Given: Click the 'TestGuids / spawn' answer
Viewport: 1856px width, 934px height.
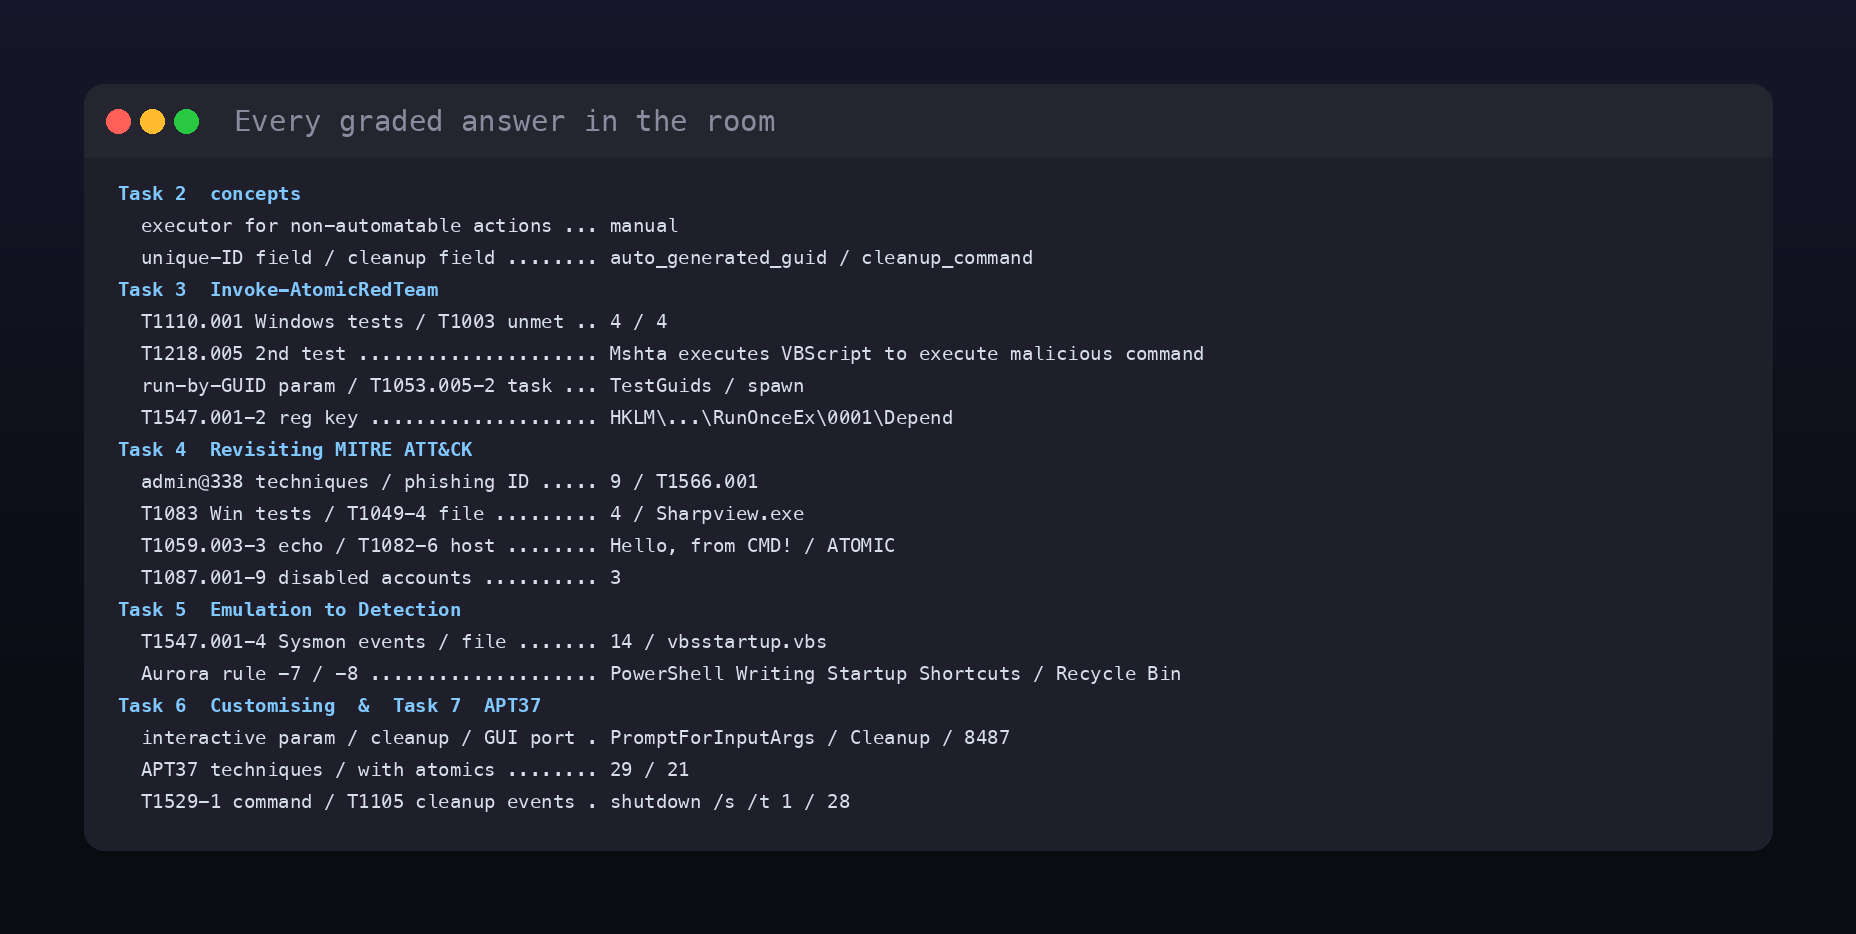Looking at the screenshot, I should pos(707,385).
